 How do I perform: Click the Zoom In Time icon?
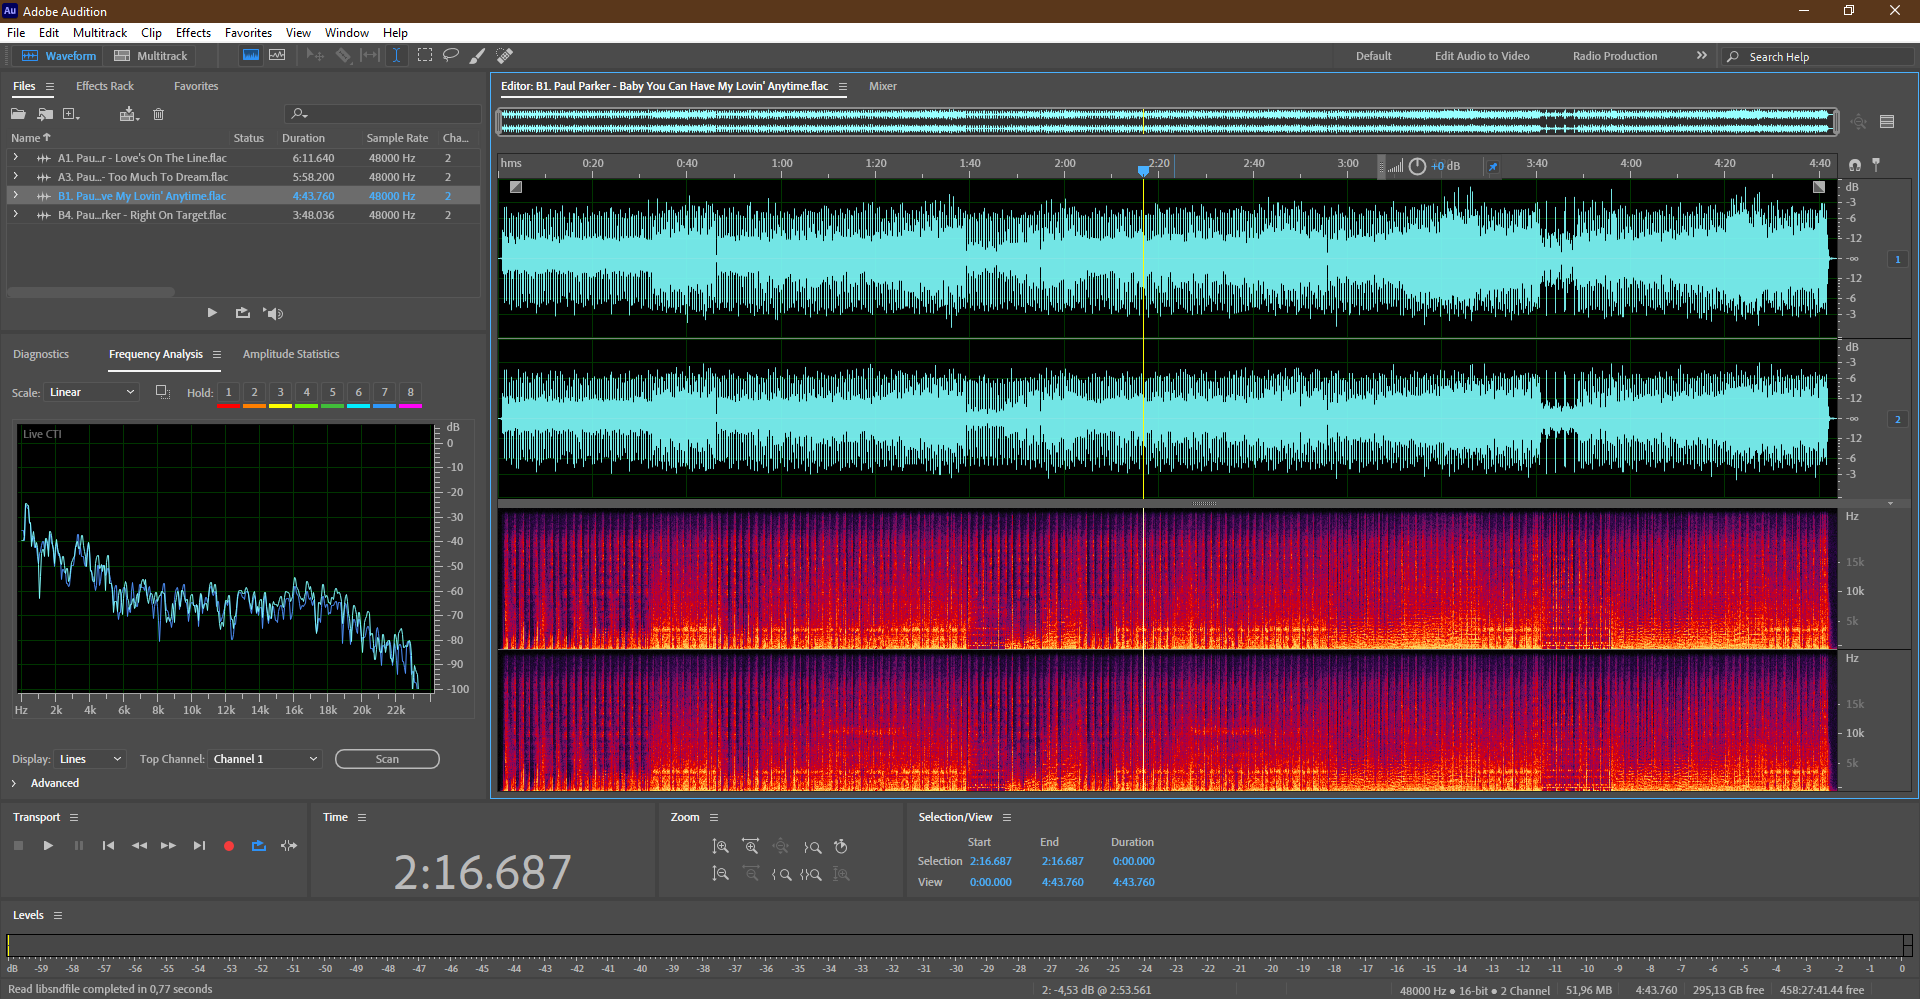(x=751, y=847)
